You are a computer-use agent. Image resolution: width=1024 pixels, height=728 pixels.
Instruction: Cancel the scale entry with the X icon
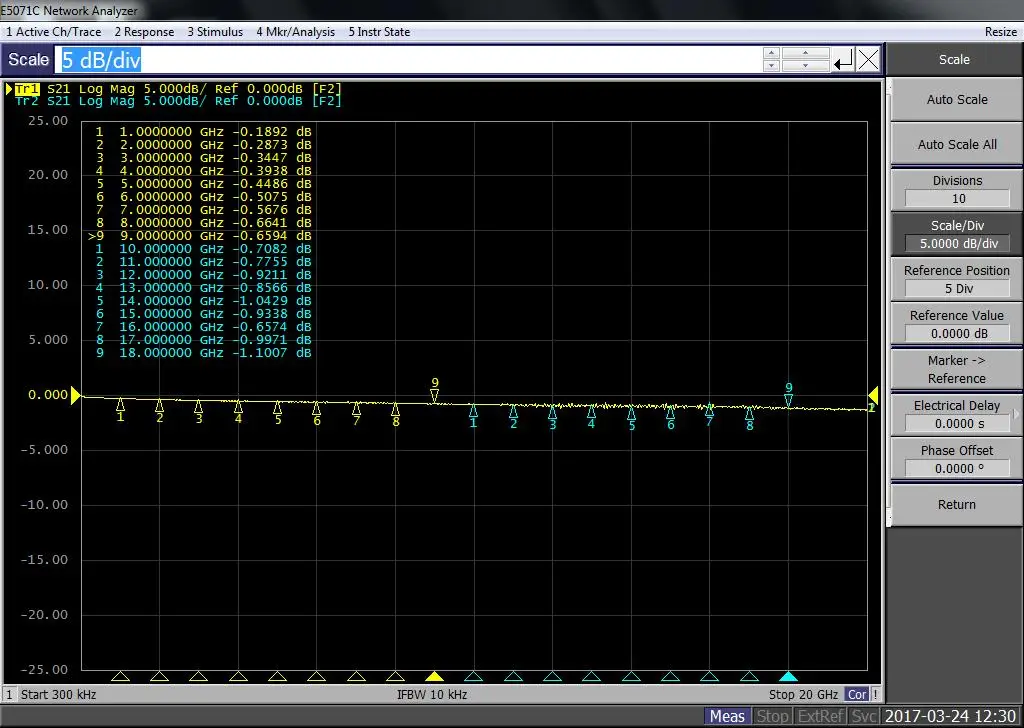[868, 60]
